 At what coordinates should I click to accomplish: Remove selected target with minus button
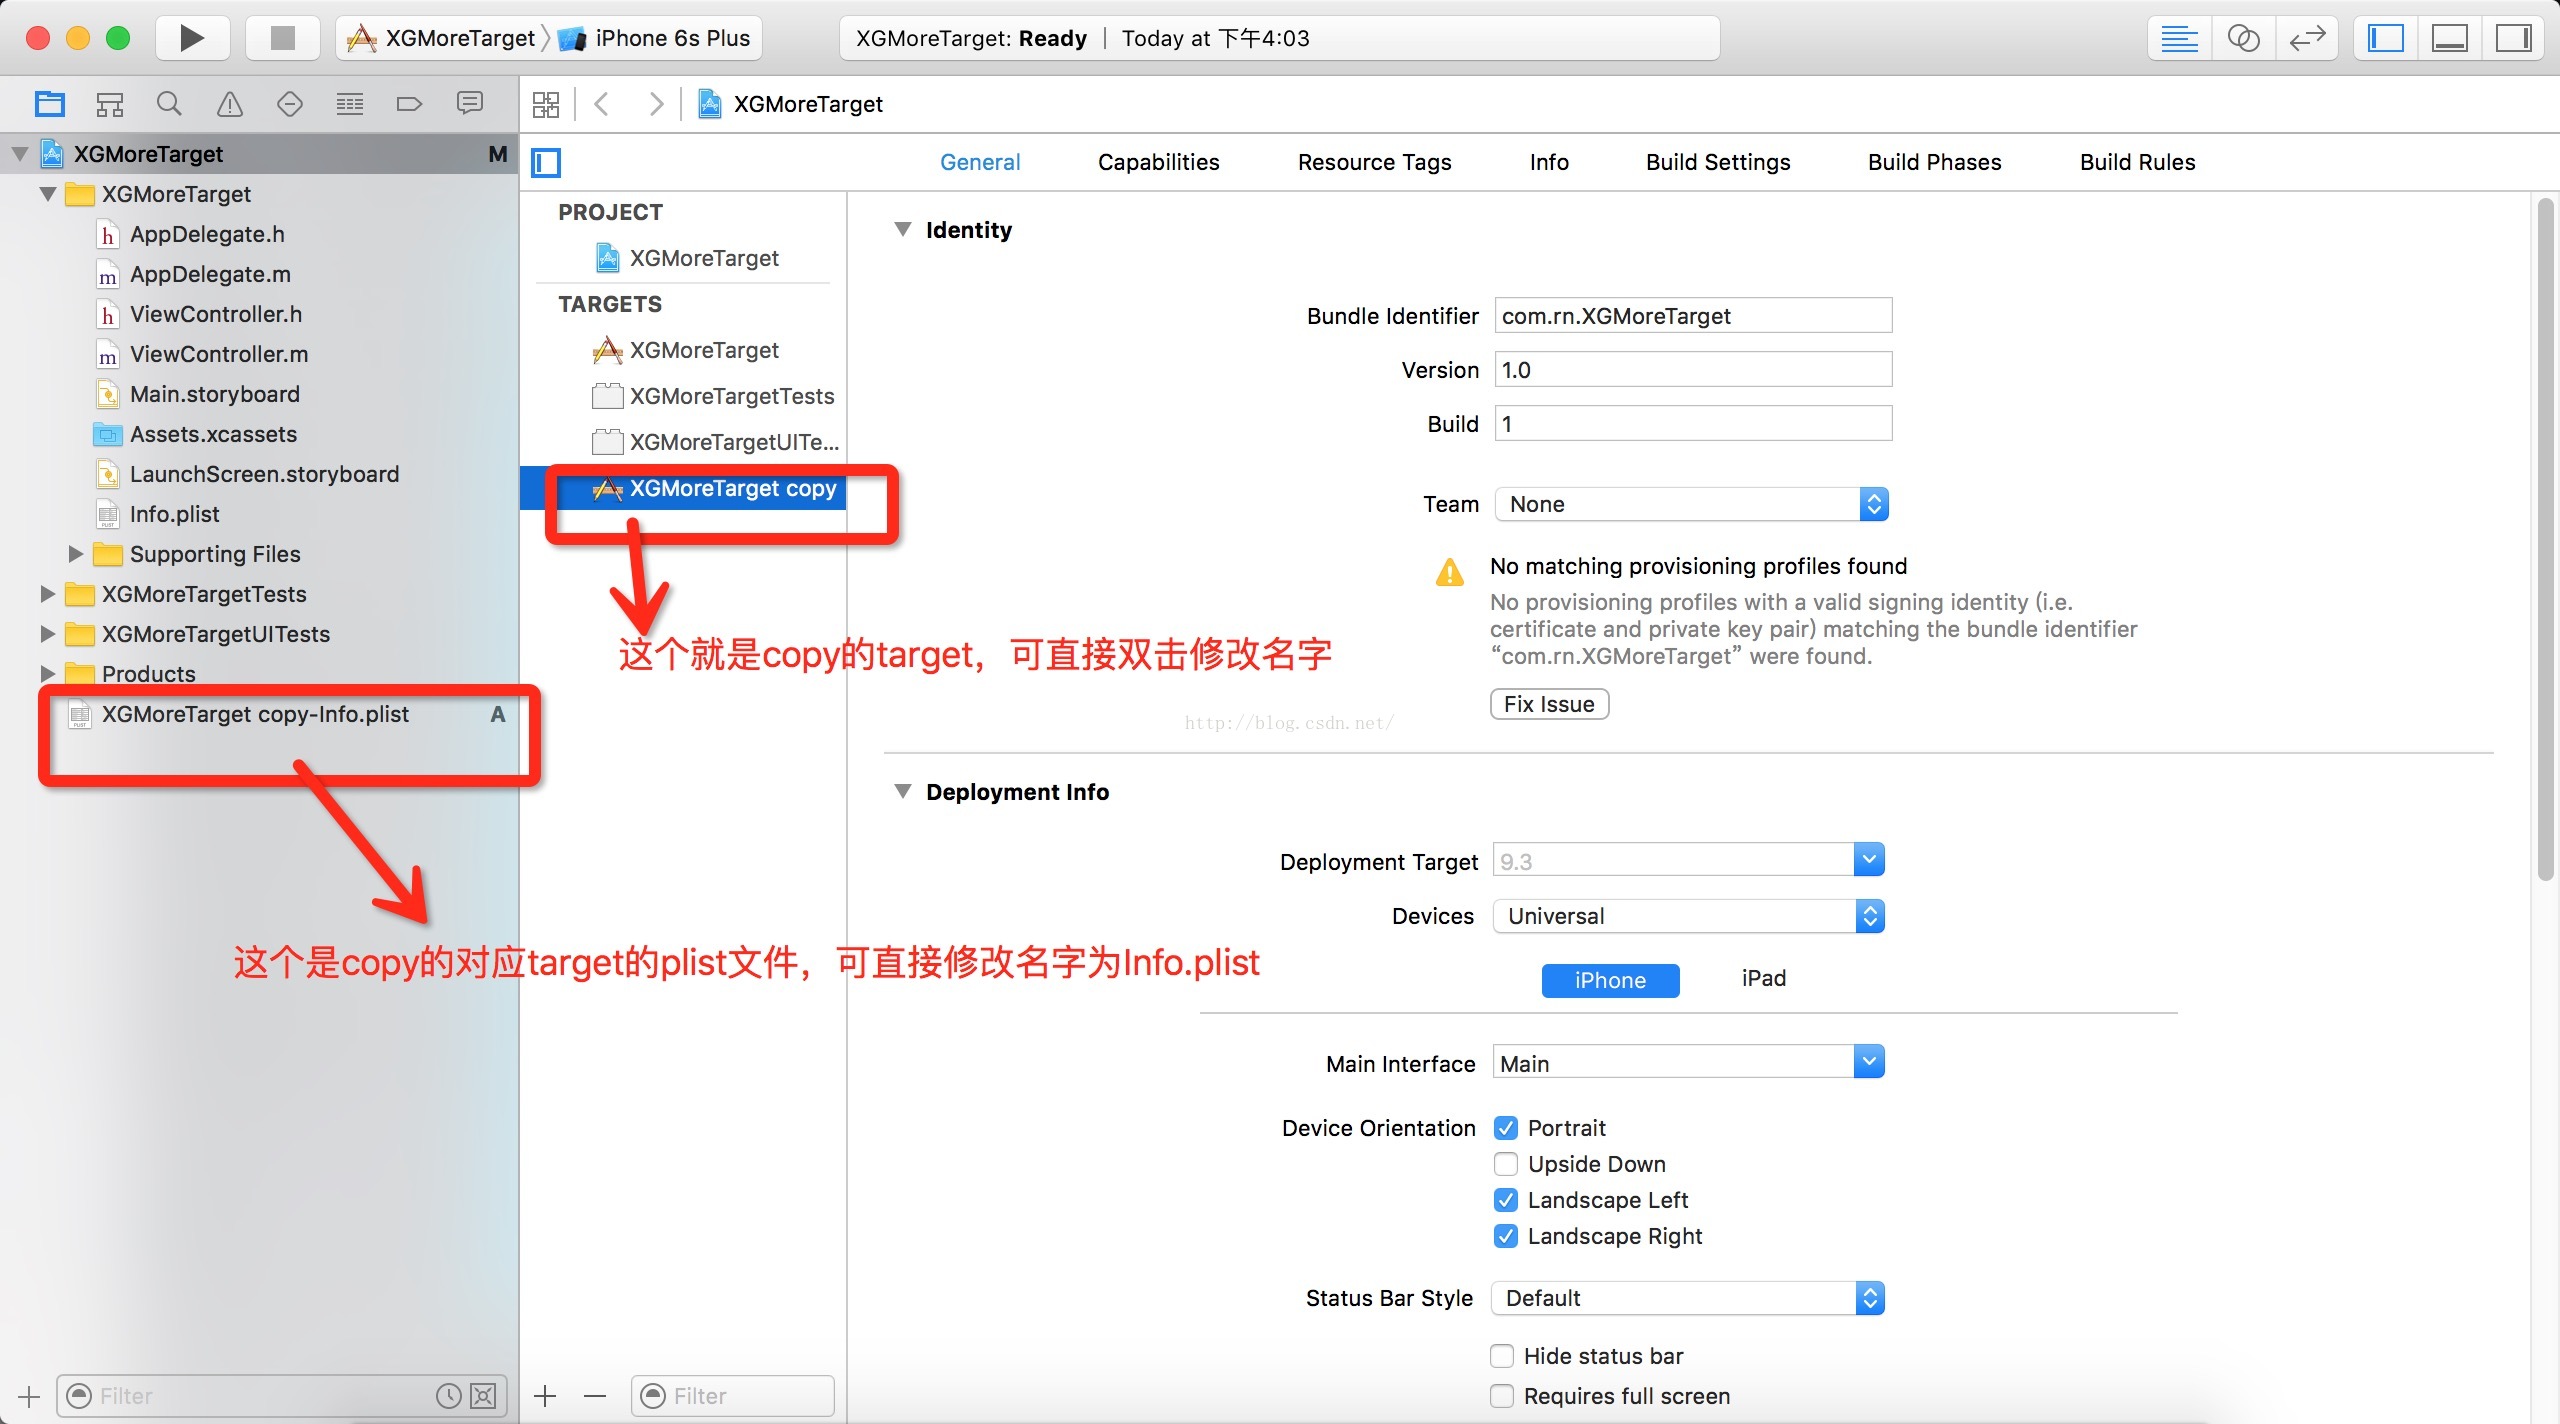click(x=595, y=1396)
